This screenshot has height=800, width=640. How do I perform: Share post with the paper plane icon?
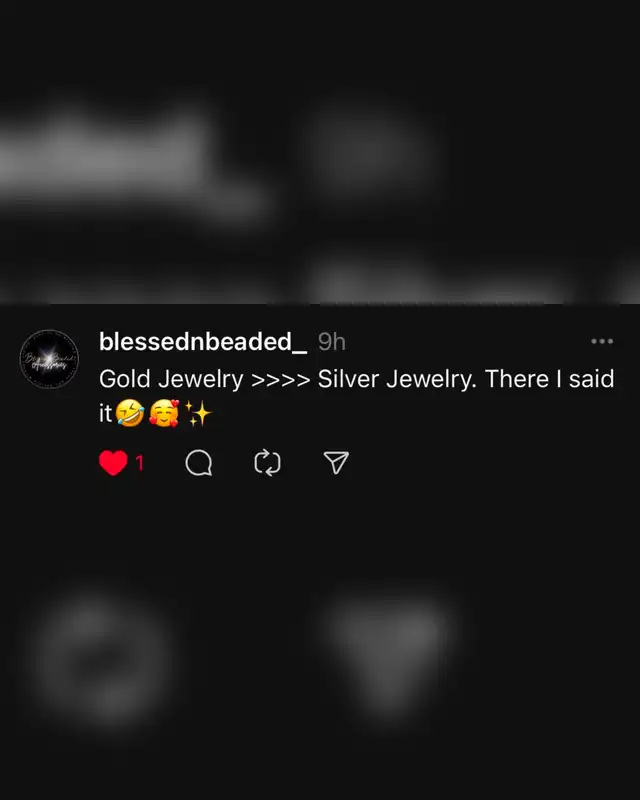tap(336, 462)
